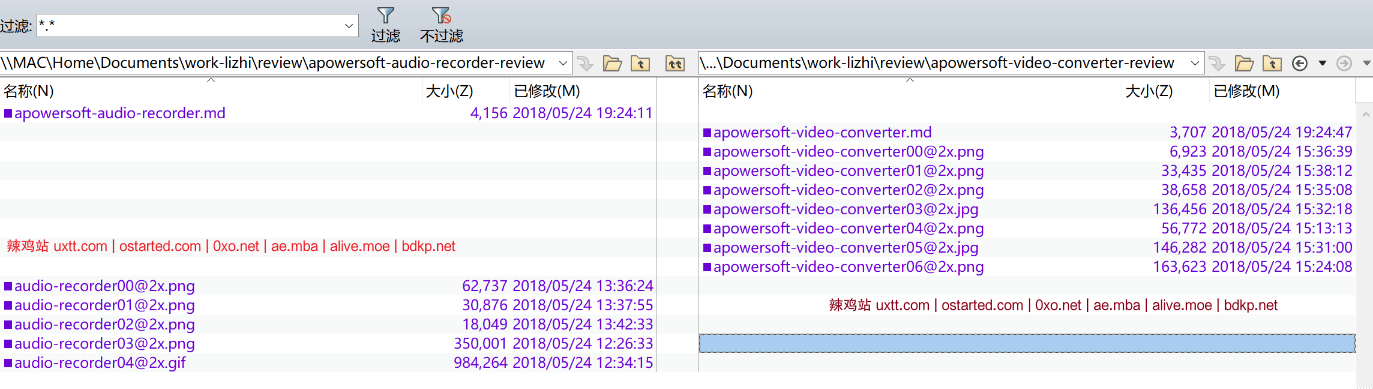Screen dimensions: 1373x389
Task: Expand the right path history dropdown
Action: pos(1194,63)
